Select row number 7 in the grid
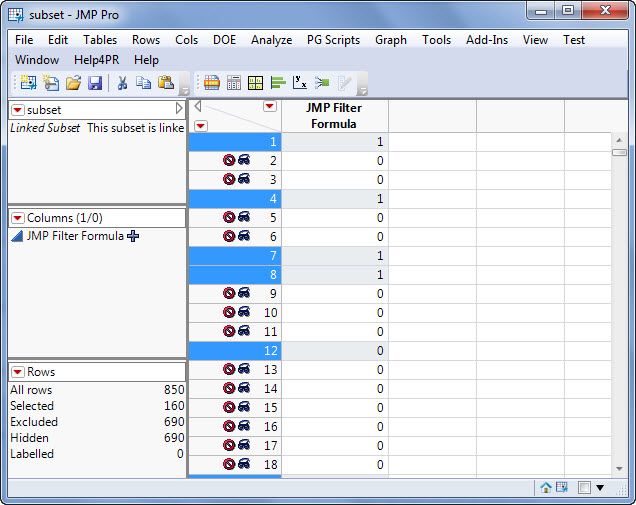The width and height of the screenshot is (636, 505). (235, 256)
